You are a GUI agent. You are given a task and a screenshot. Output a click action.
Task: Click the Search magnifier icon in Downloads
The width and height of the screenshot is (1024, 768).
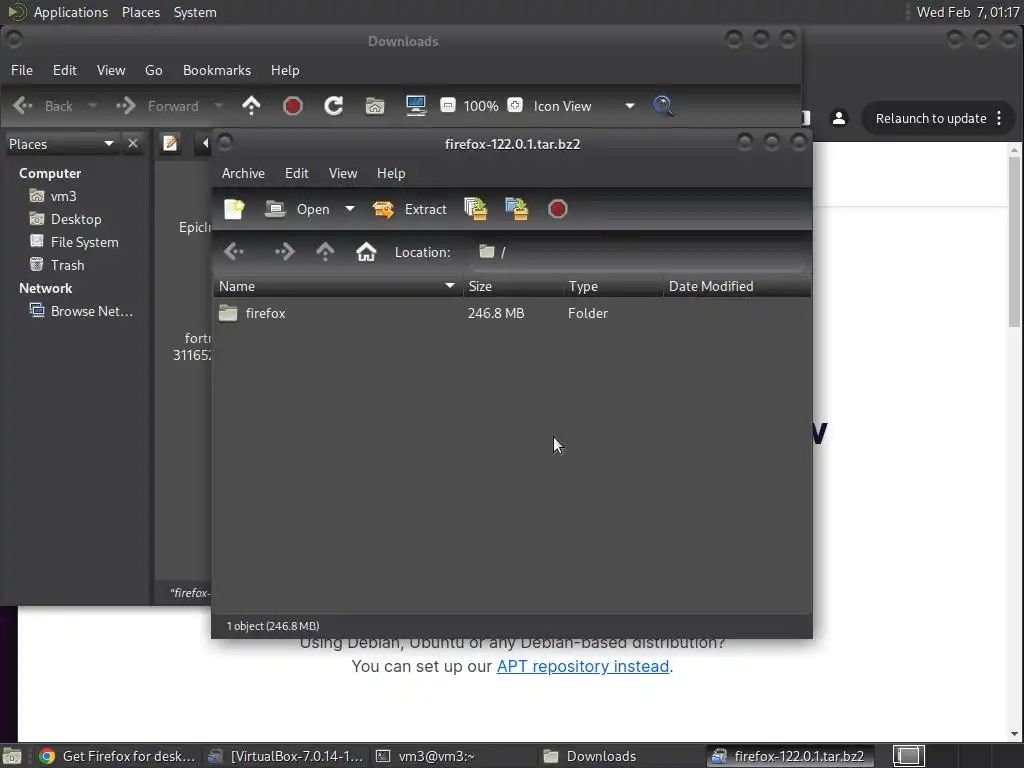(x=664, y=106)
